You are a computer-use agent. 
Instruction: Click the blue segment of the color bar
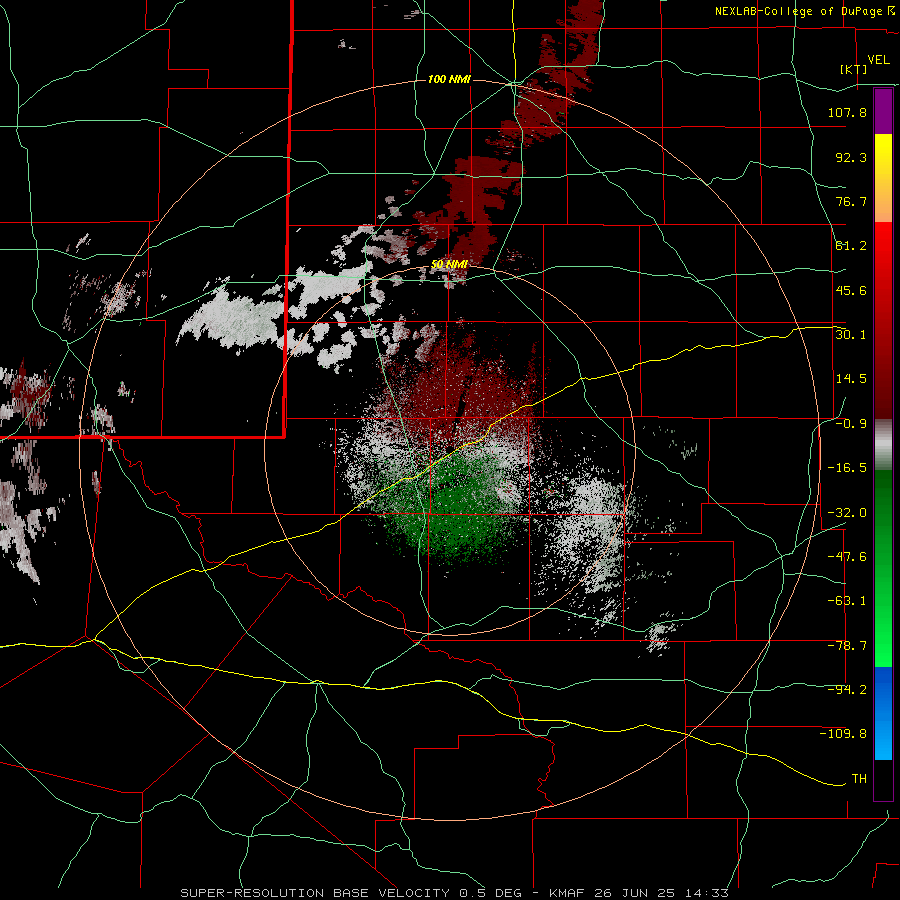pos(883,713)
